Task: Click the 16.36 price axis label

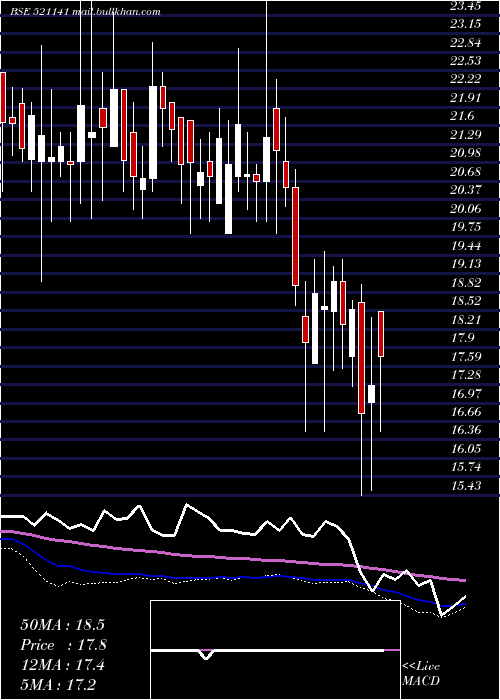Action: [466, 430]
